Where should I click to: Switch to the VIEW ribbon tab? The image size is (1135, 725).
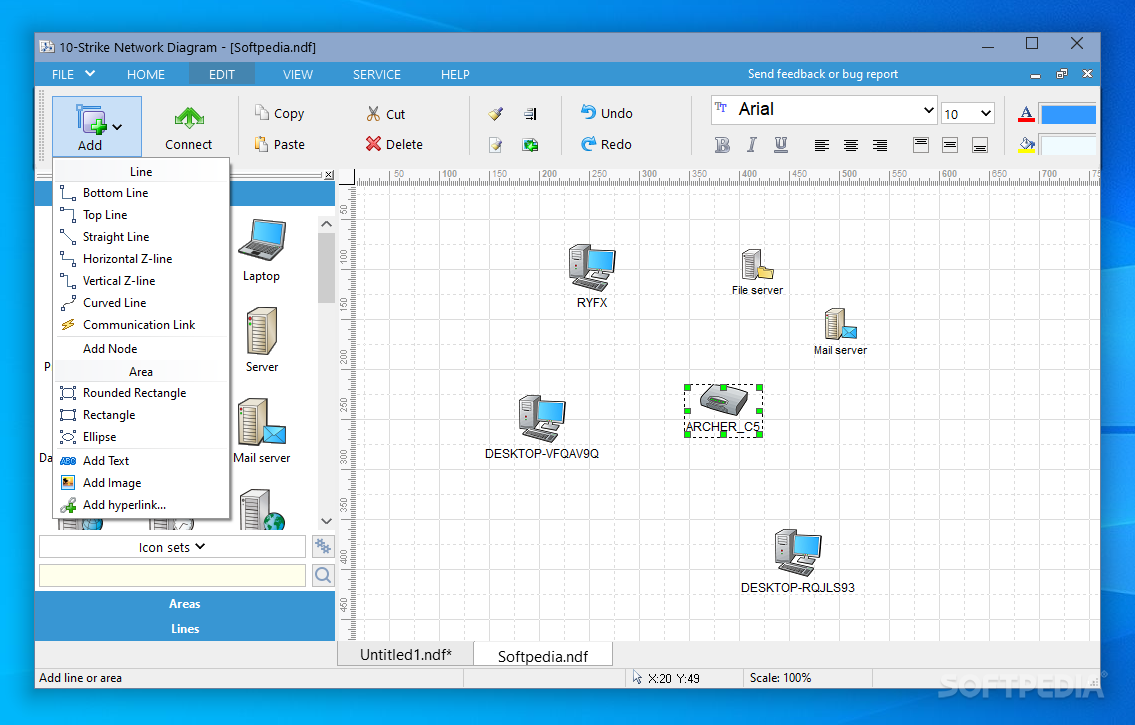[x=298, y=75]
